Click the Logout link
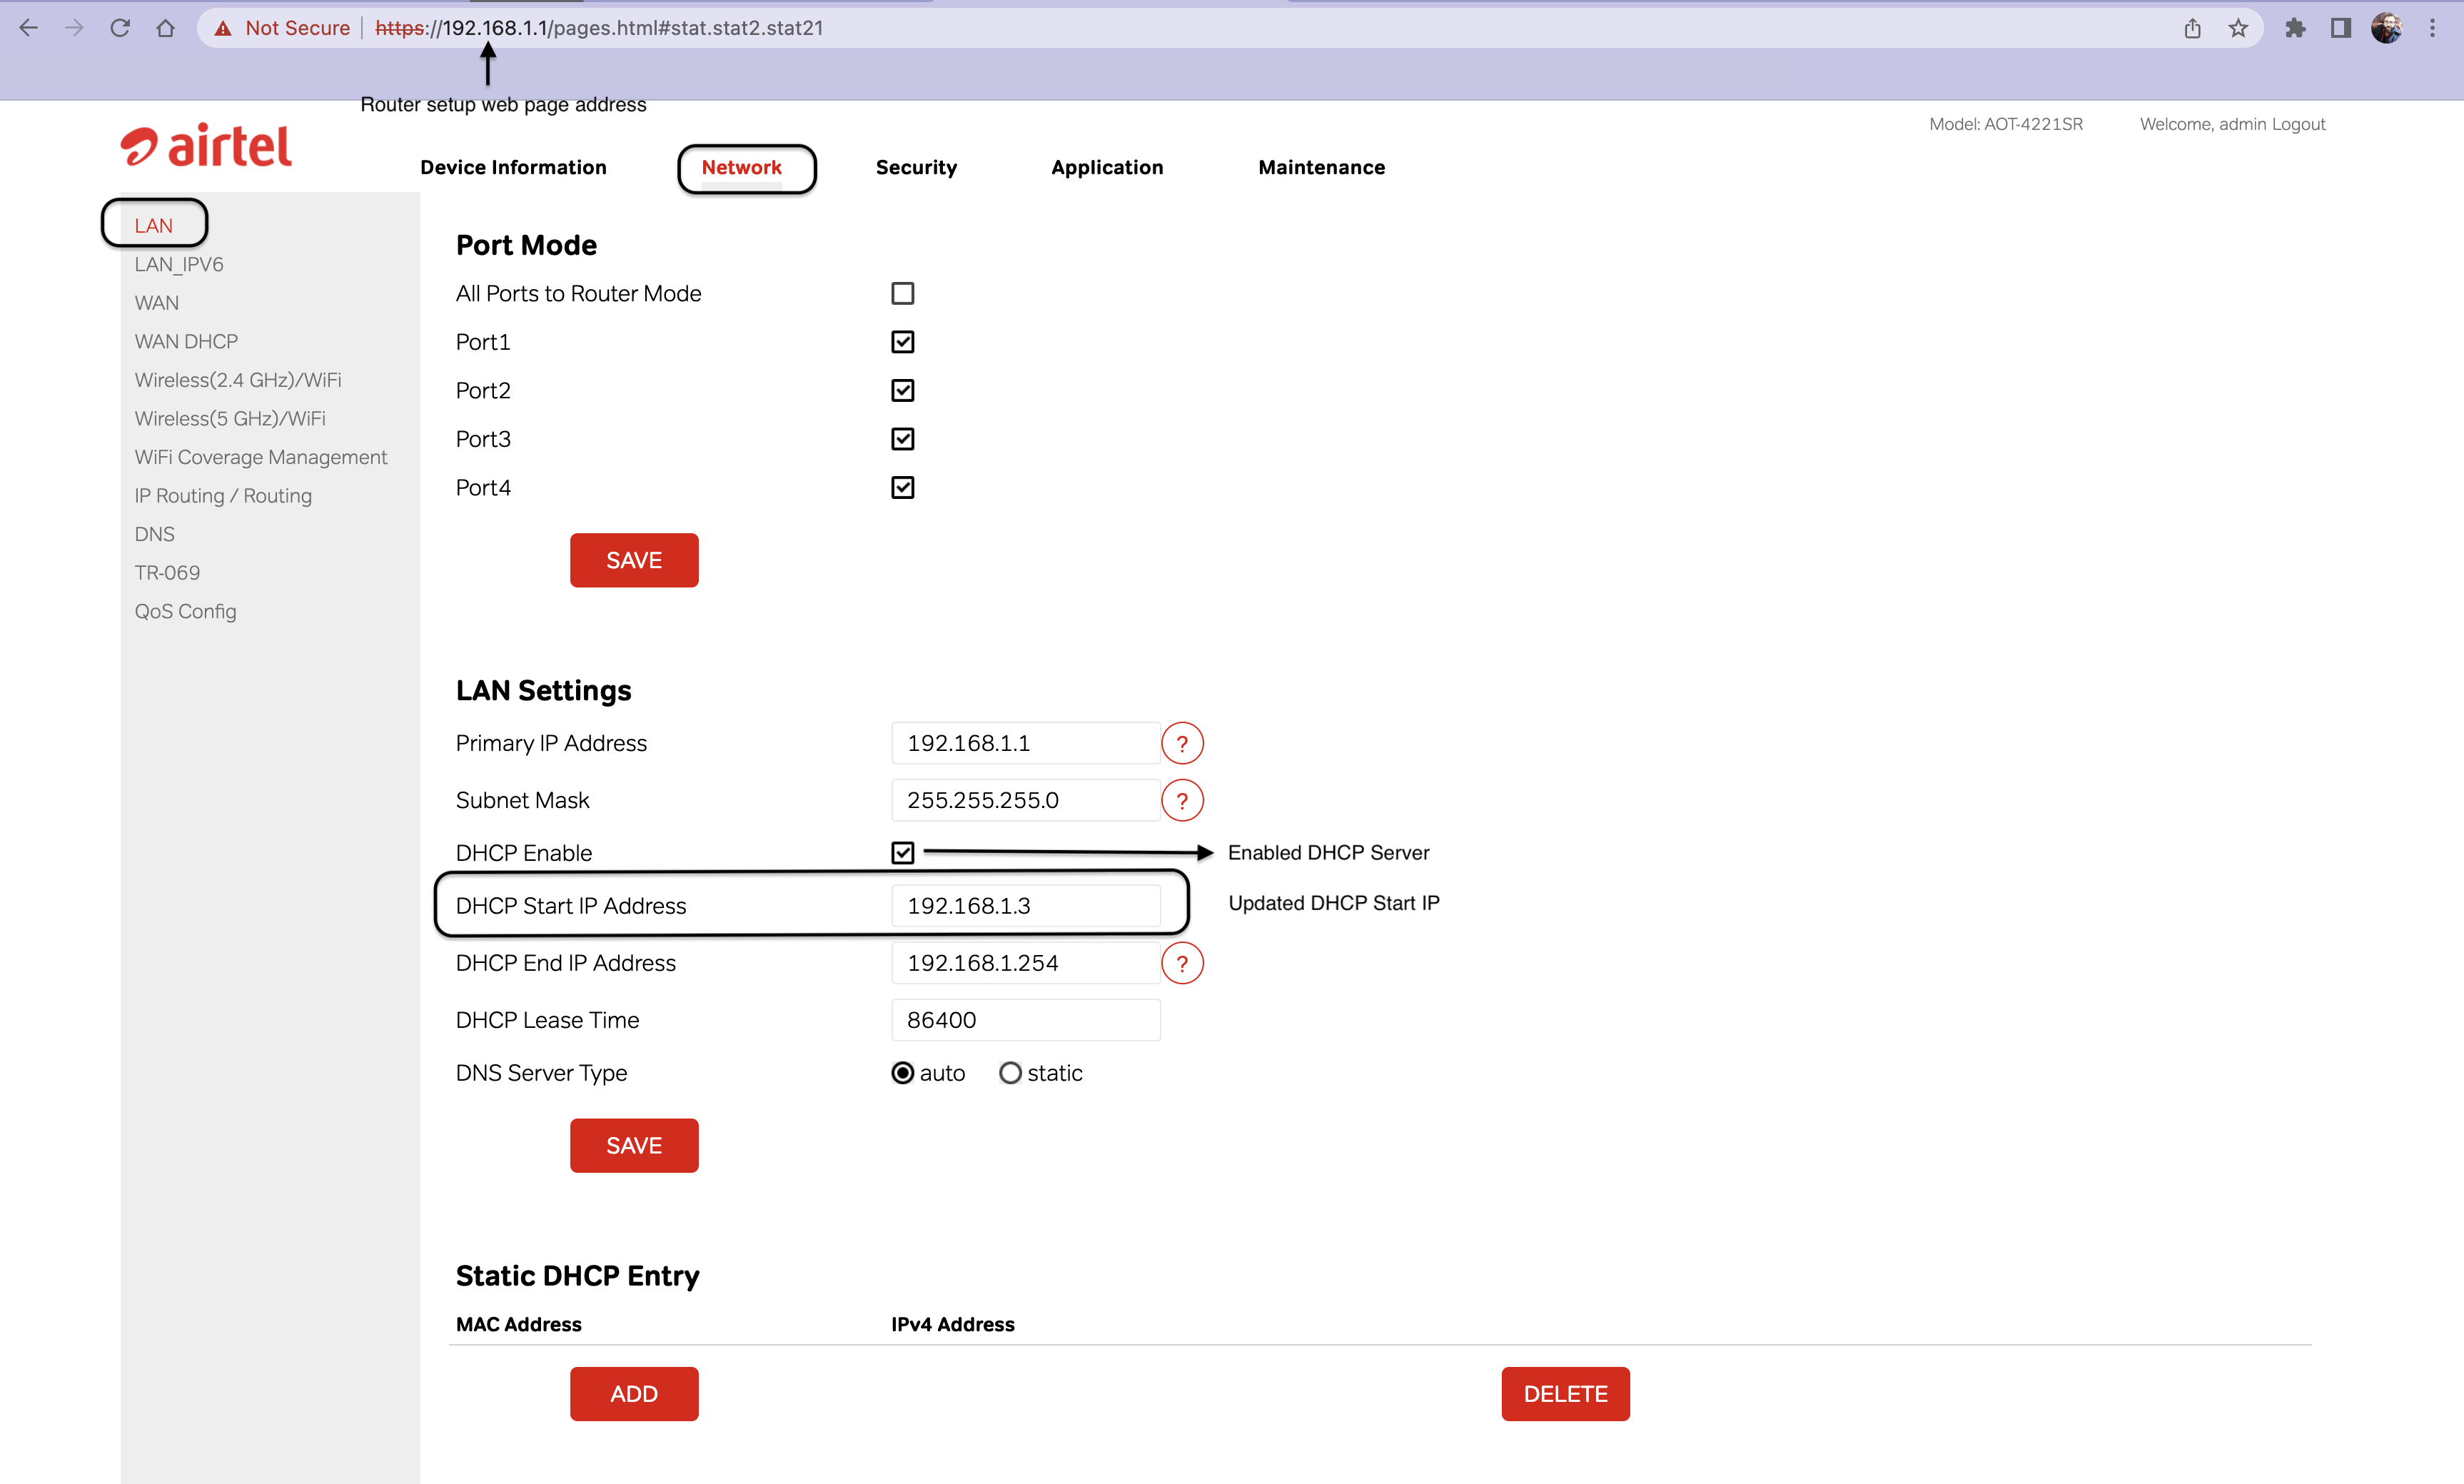 pos(2298,124)
